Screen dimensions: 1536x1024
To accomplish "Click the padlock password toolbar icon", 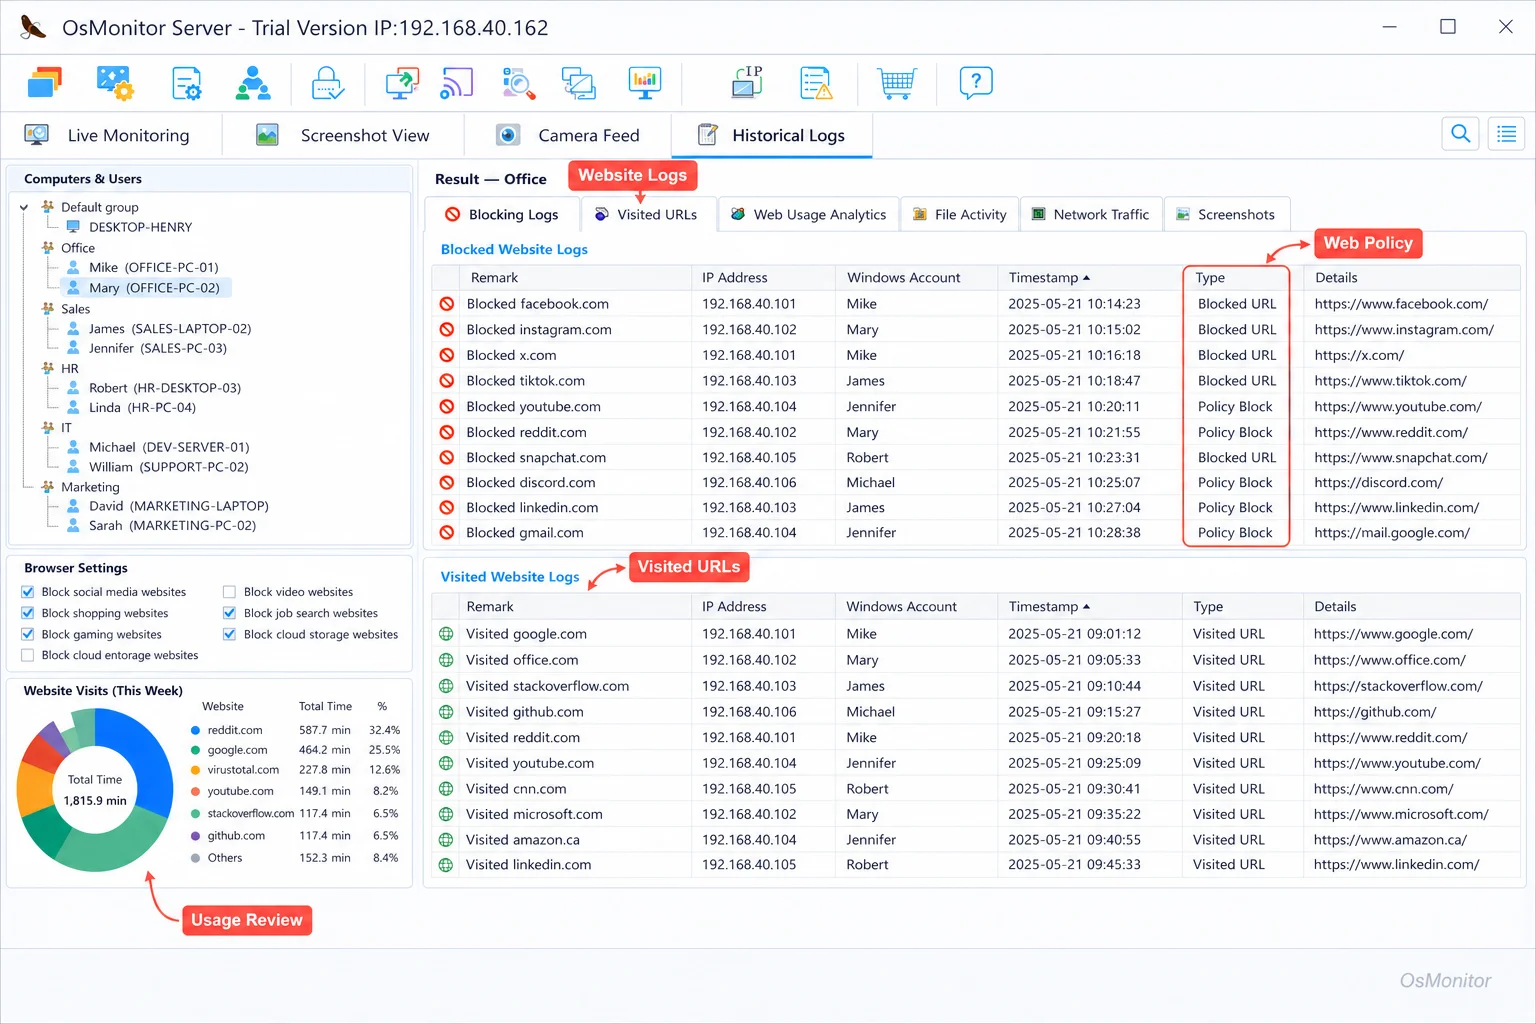I will click(328, 83).
